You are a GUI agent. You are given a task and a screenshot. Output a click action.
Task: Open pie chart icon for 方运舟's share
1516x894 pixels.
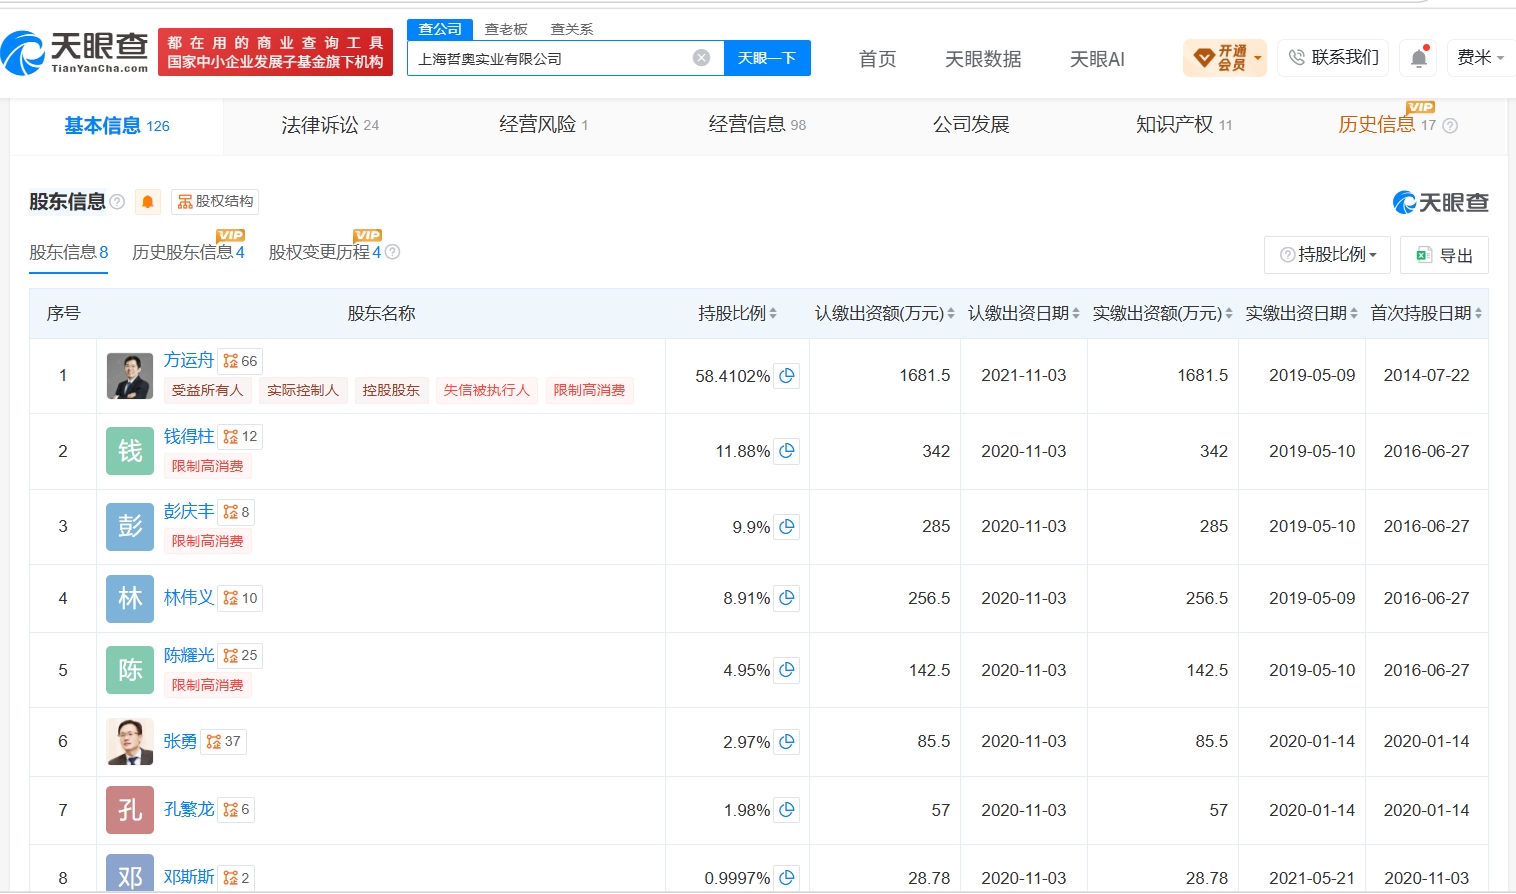(x=787, y=376)
